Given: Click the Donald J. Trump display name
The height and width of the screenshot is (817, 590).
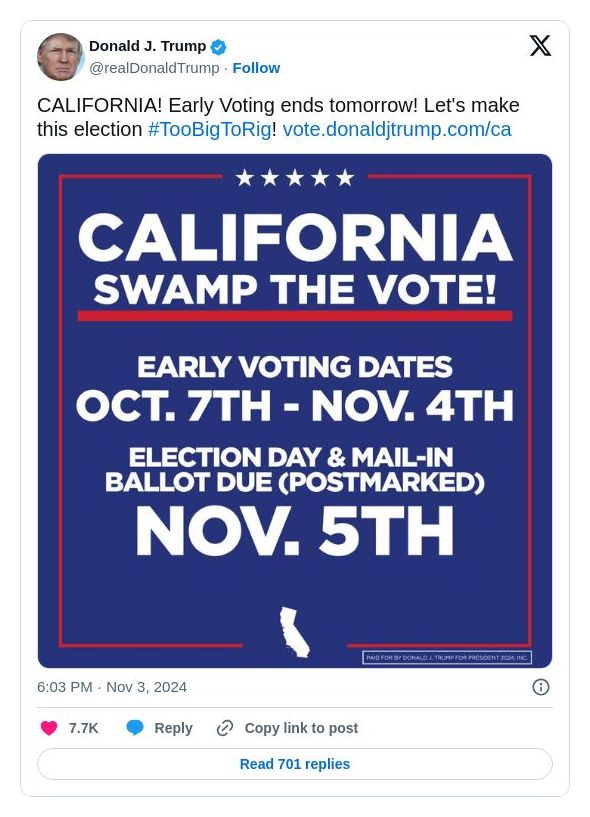Looking at the screenshot, I should 147,45.
